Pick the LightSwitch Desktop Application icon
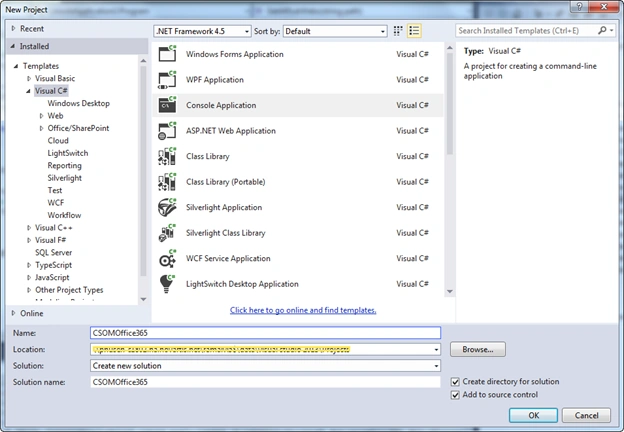This screenshot has width=624, height=432. click(167, 284)
